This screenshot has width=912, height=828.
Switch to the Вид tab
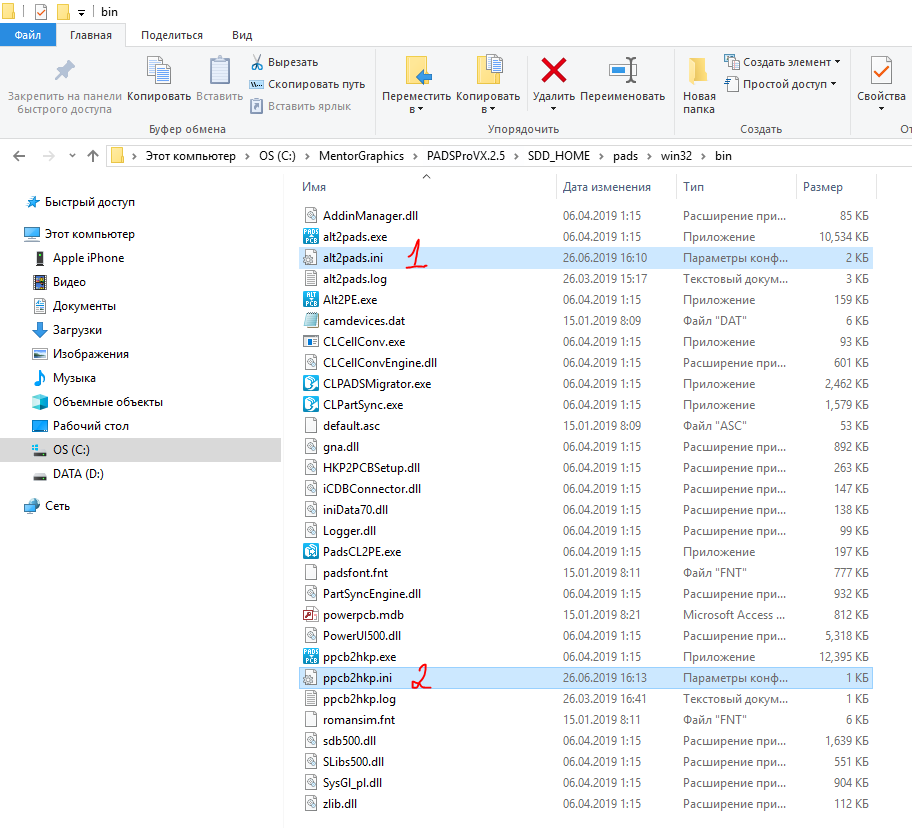[242, 35]
